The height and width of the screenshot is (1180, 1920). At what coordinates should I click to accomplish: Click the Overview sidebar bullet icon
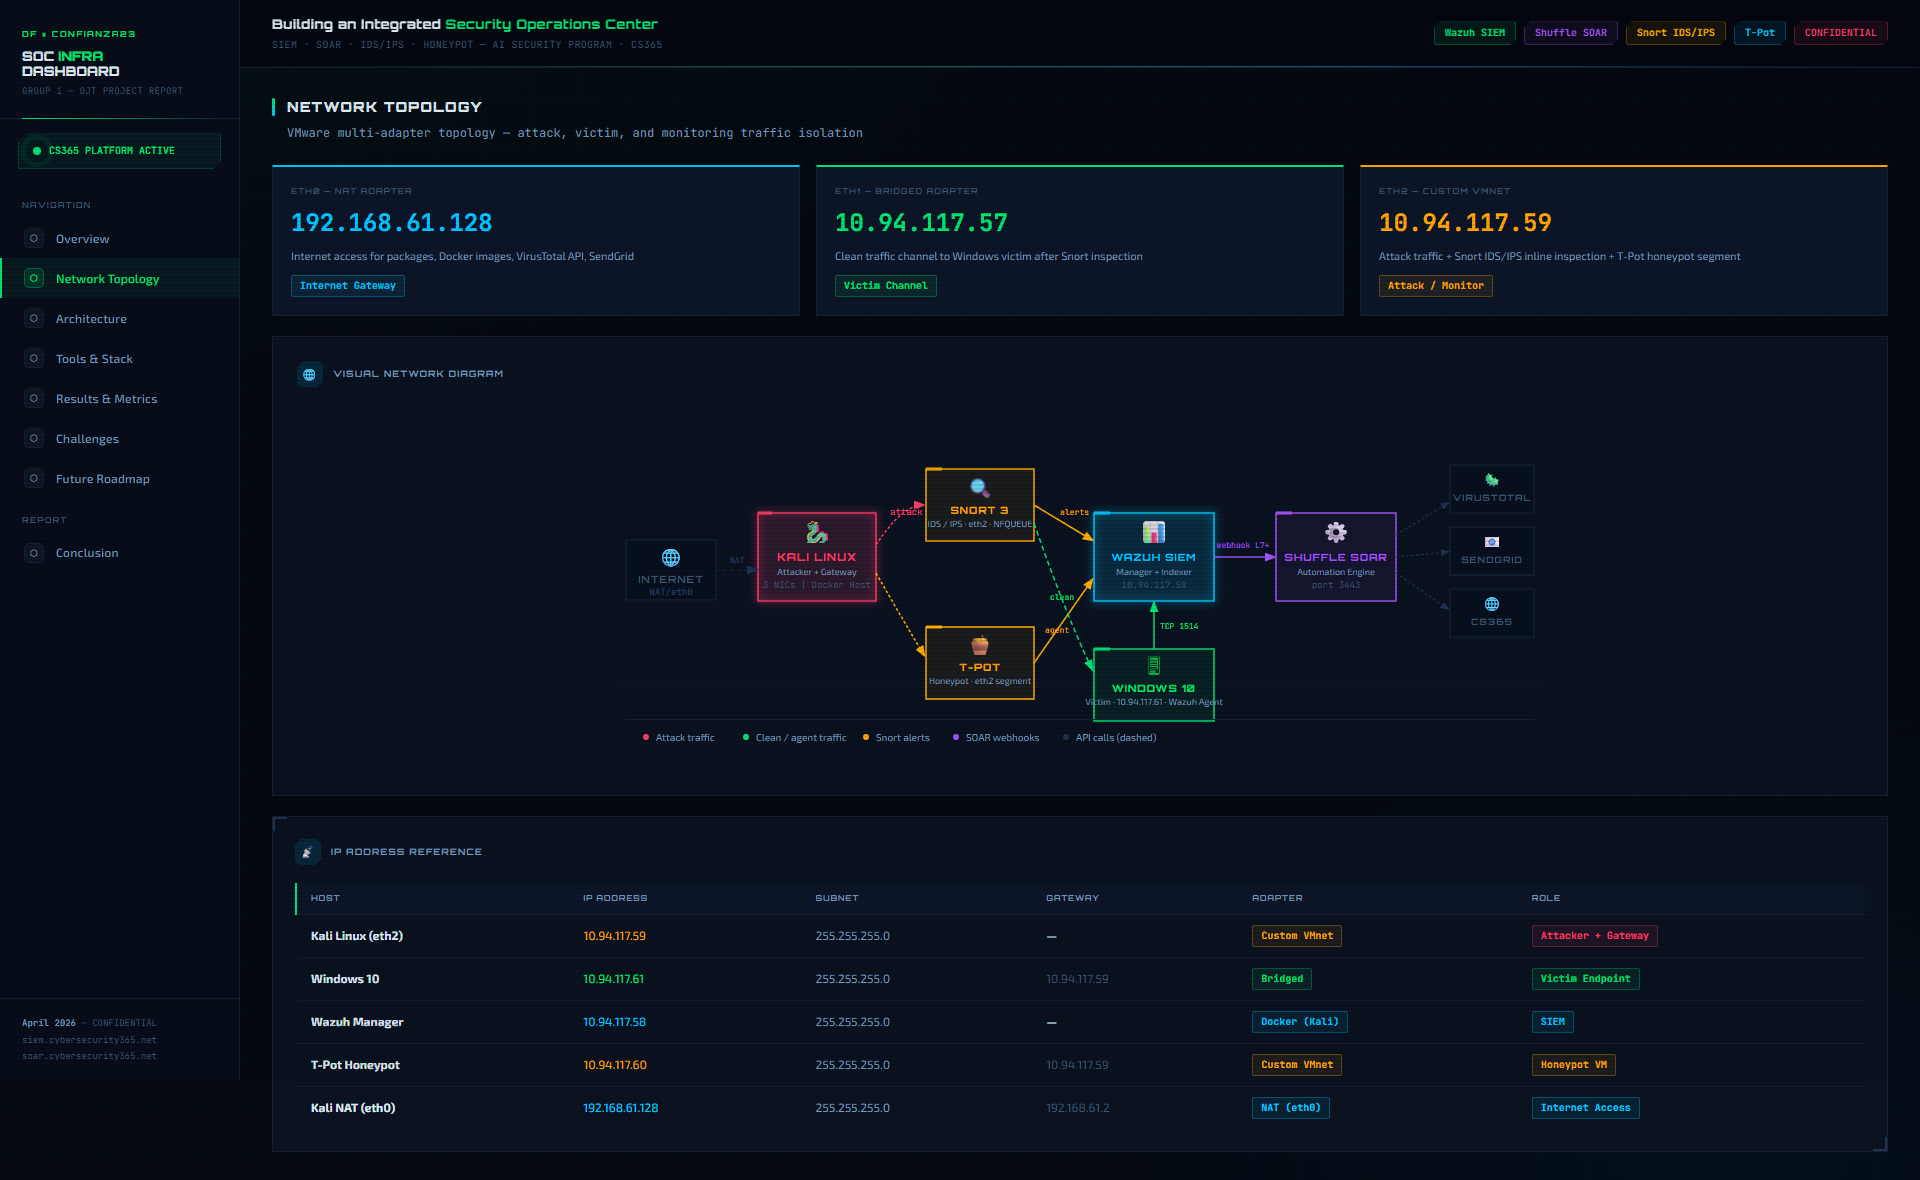[34, 238]
